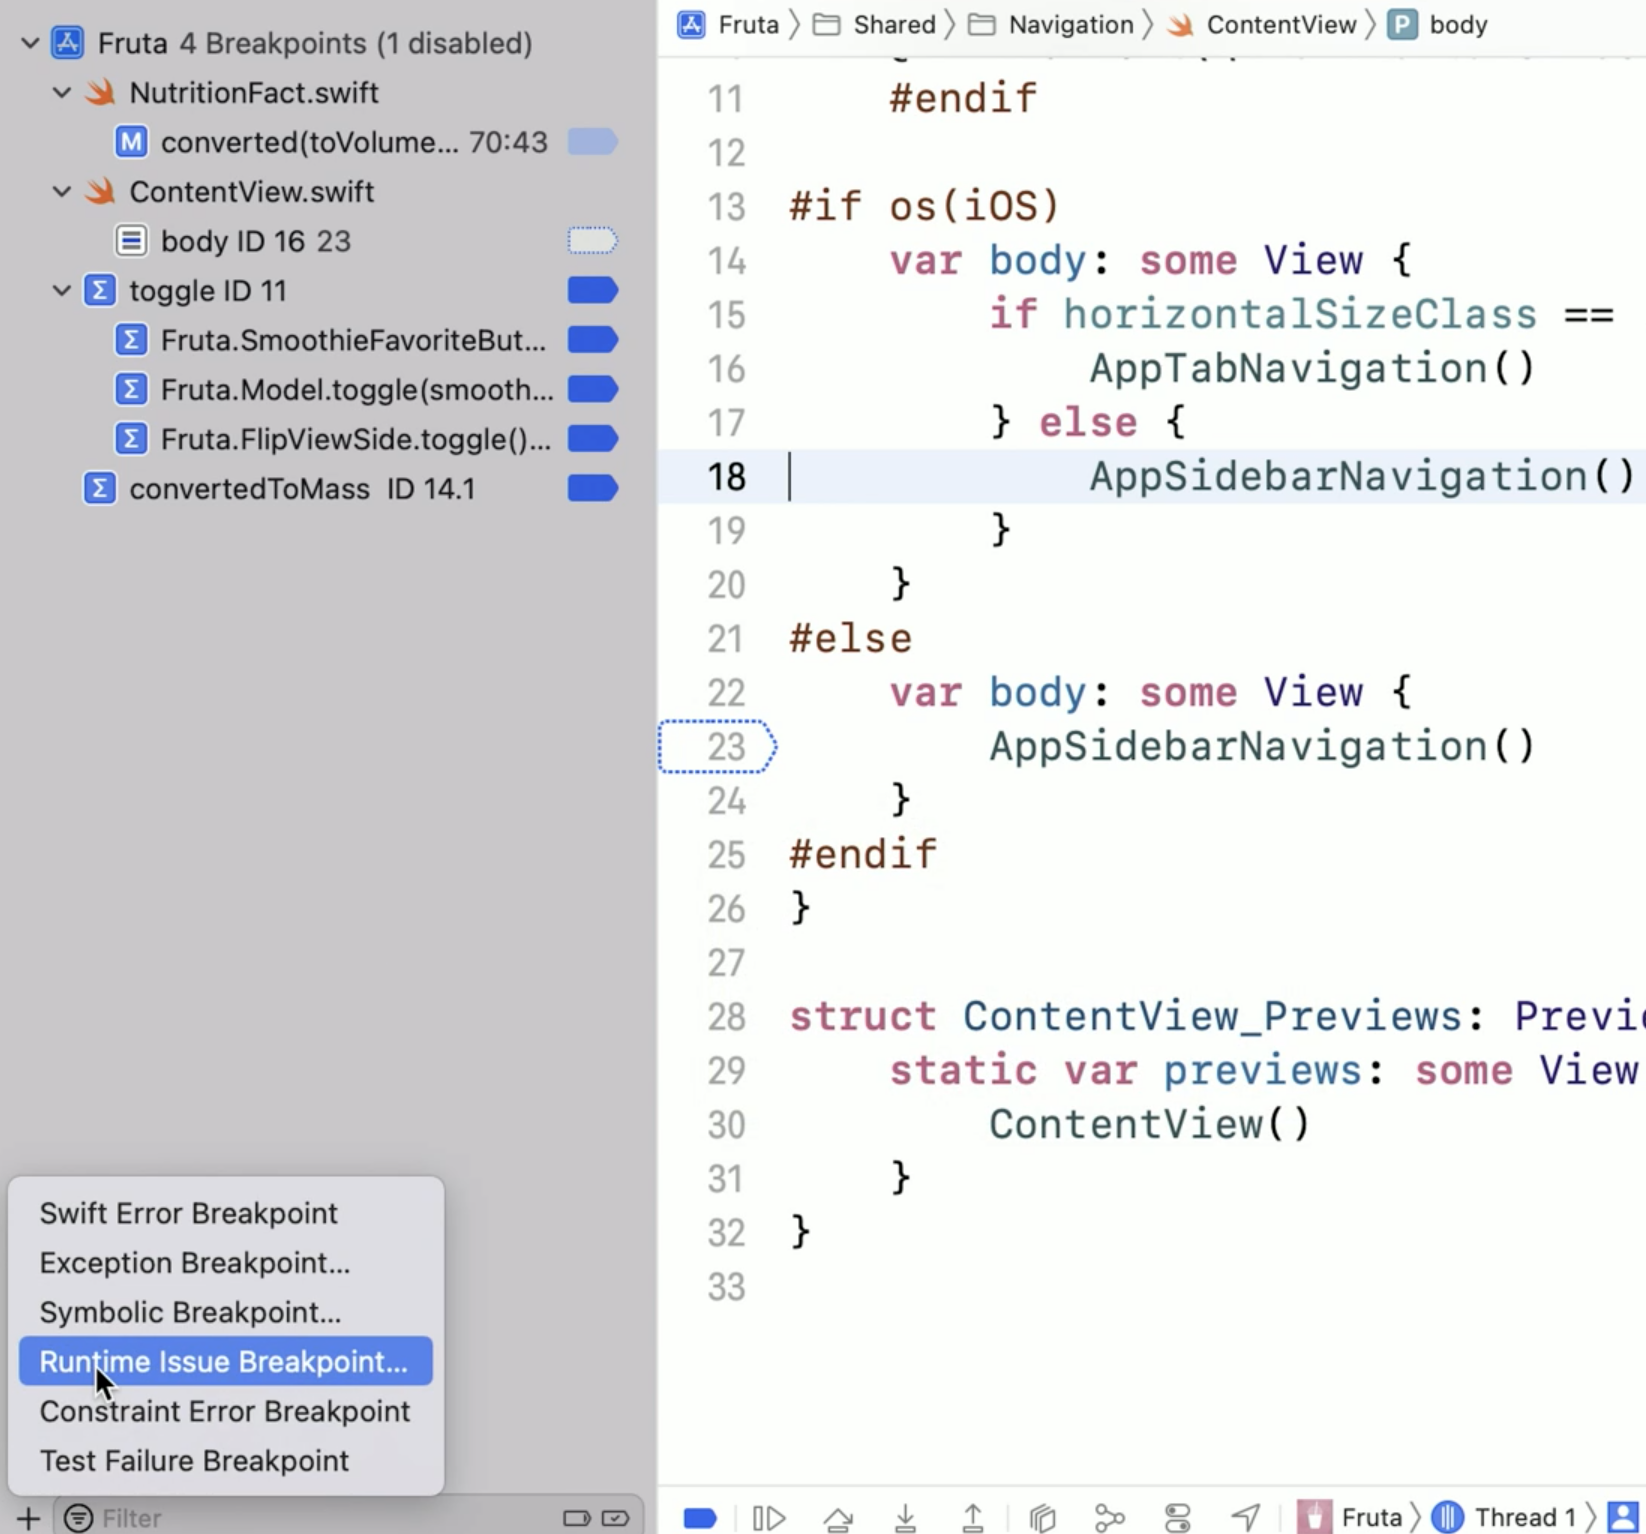This screenshot has width=1646, height=1534.
Task: Click the filter options icon
Action: click(78, 1518)
